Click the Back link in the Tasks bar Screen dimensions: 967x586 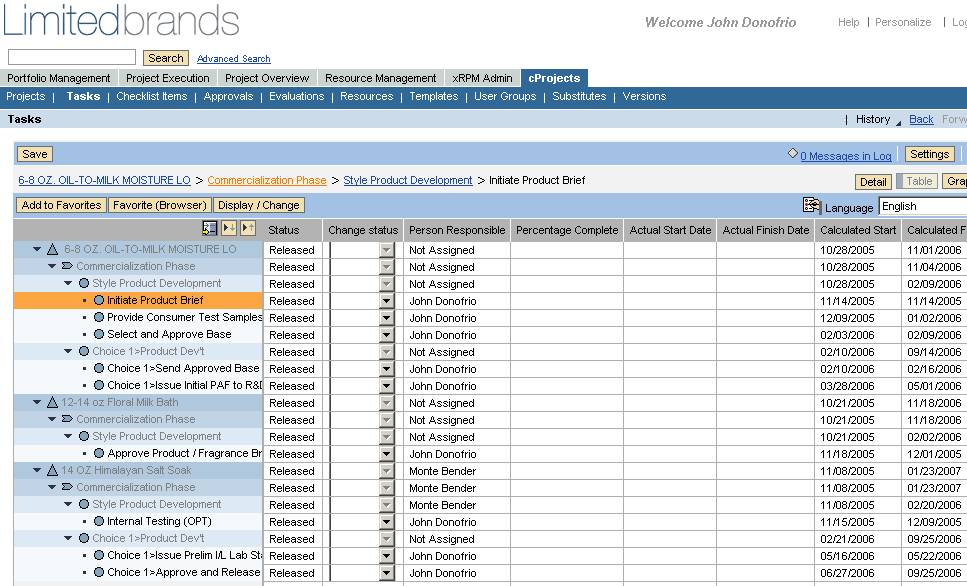pyautogui.click(x=921, y=119)
